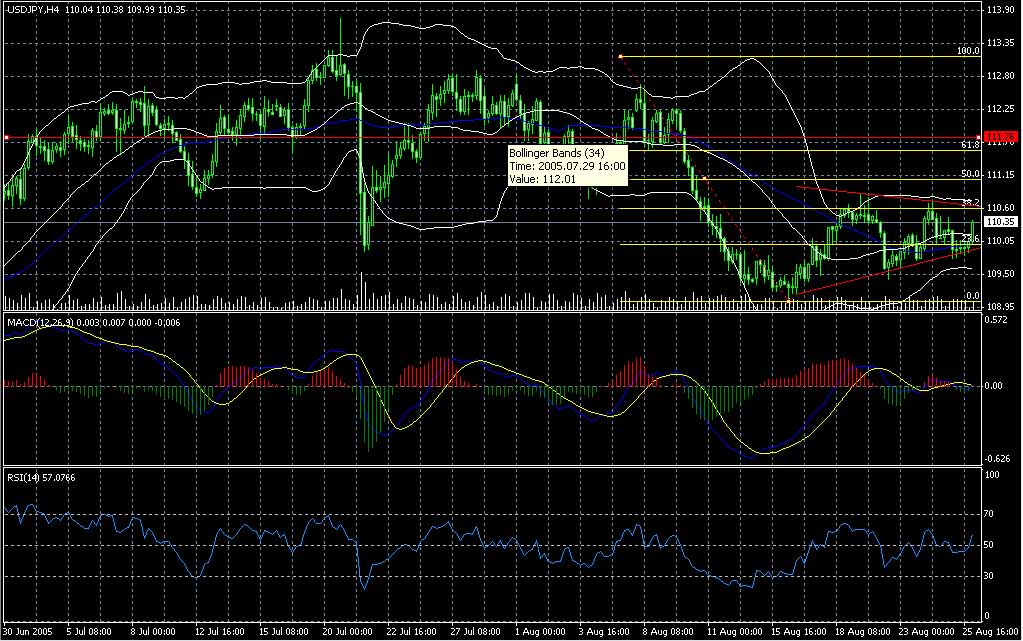This screenshot has width=1023, height=641.
Task: Click the 112.80 price axis label
Action: click(x=1001, y=76)
